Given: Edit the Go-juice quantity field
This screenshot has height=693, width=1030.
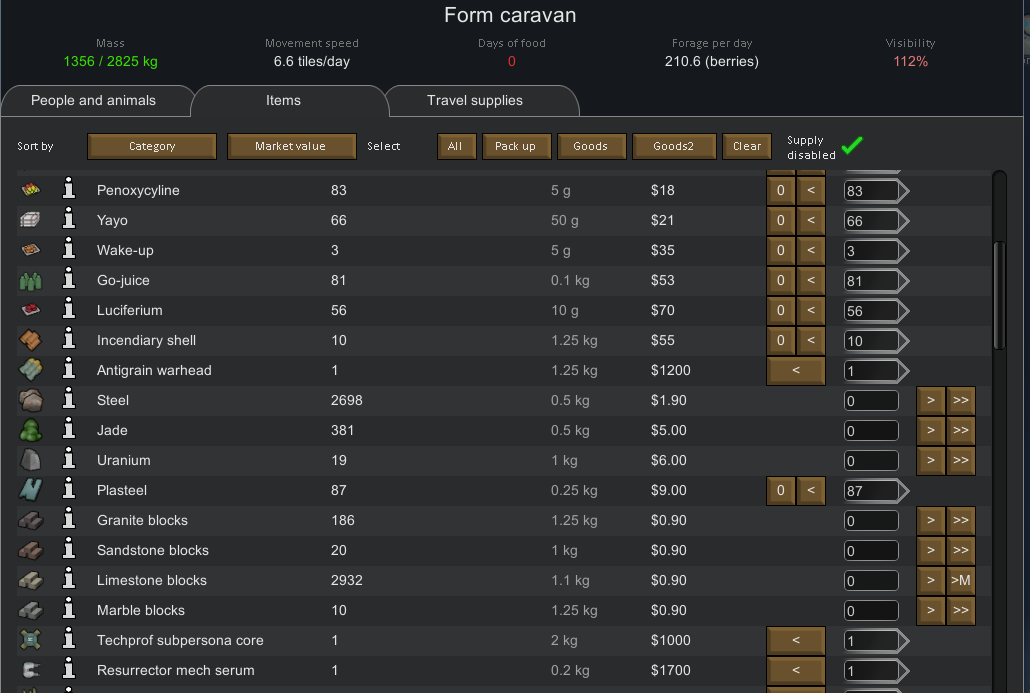Looking at the screenshot, I should (871, 281).
